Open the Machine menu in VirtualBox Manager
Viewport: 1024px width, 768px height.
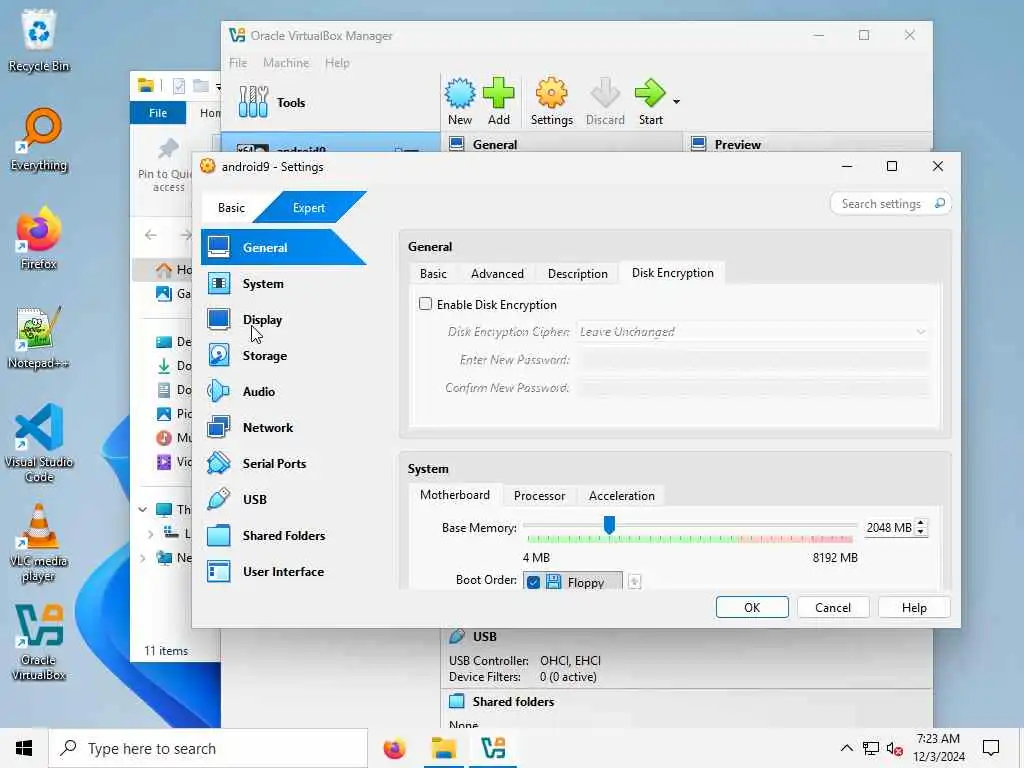[286, 63]
